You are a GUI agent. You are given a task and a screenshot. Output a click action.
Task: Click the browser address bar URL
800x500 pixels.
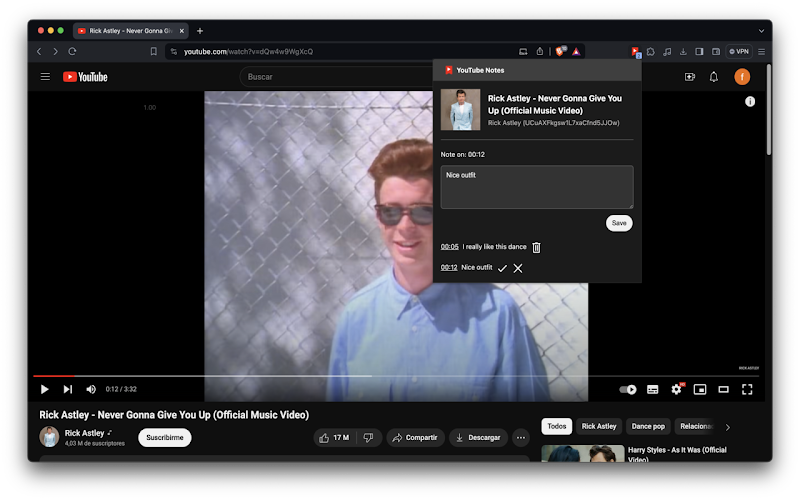[x=248, y=52]
